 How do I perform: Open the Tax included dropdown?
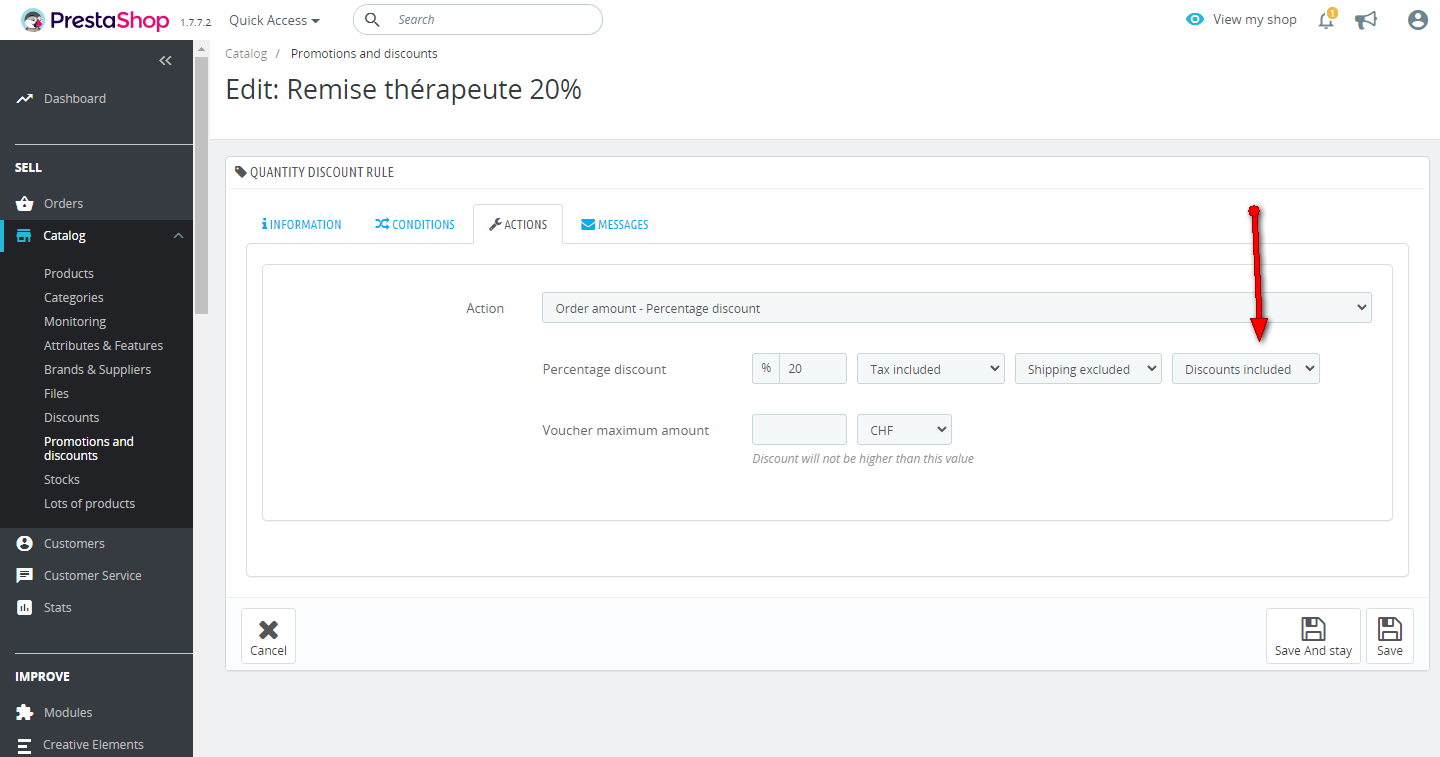tap(930, 369)
